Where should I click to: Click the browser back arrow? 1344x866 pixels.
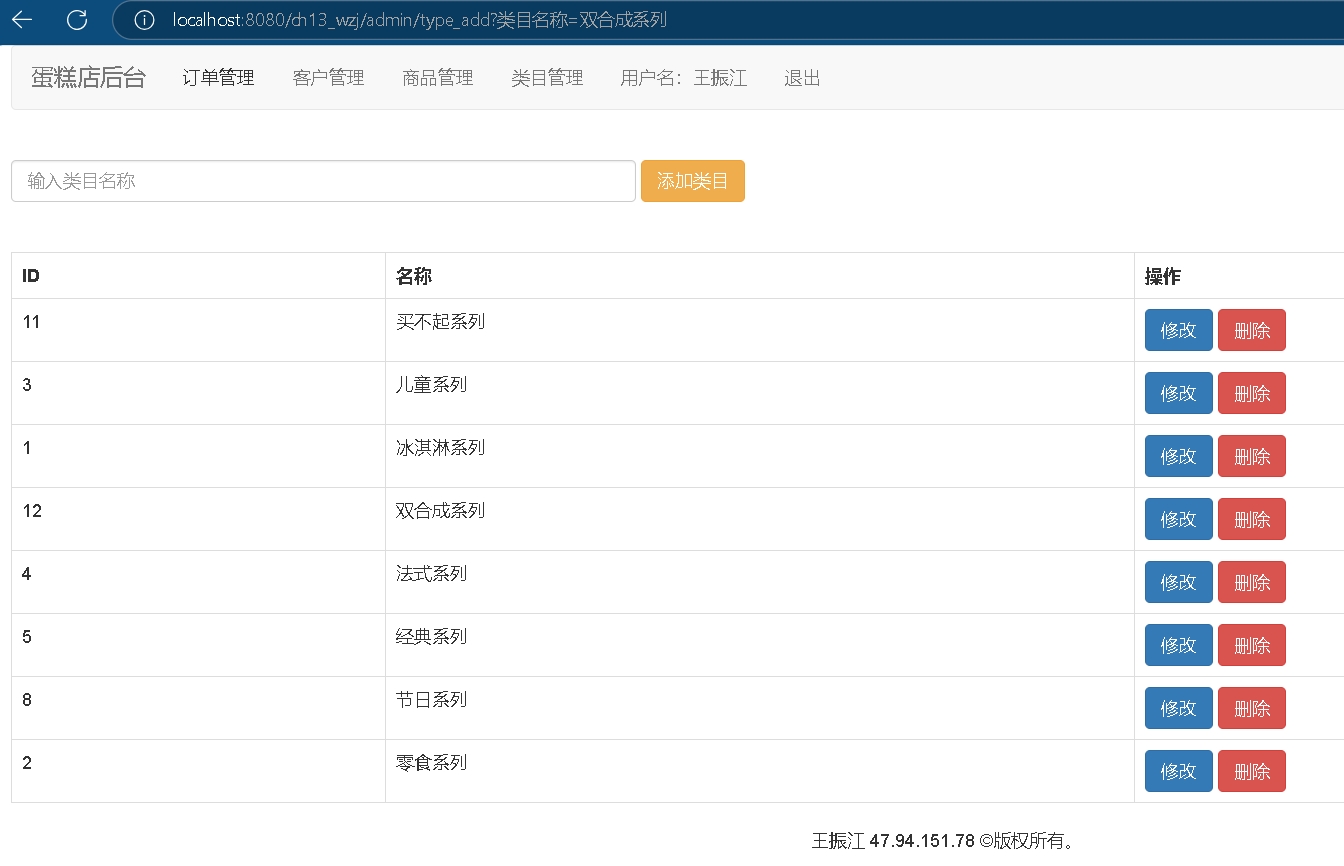22,20
